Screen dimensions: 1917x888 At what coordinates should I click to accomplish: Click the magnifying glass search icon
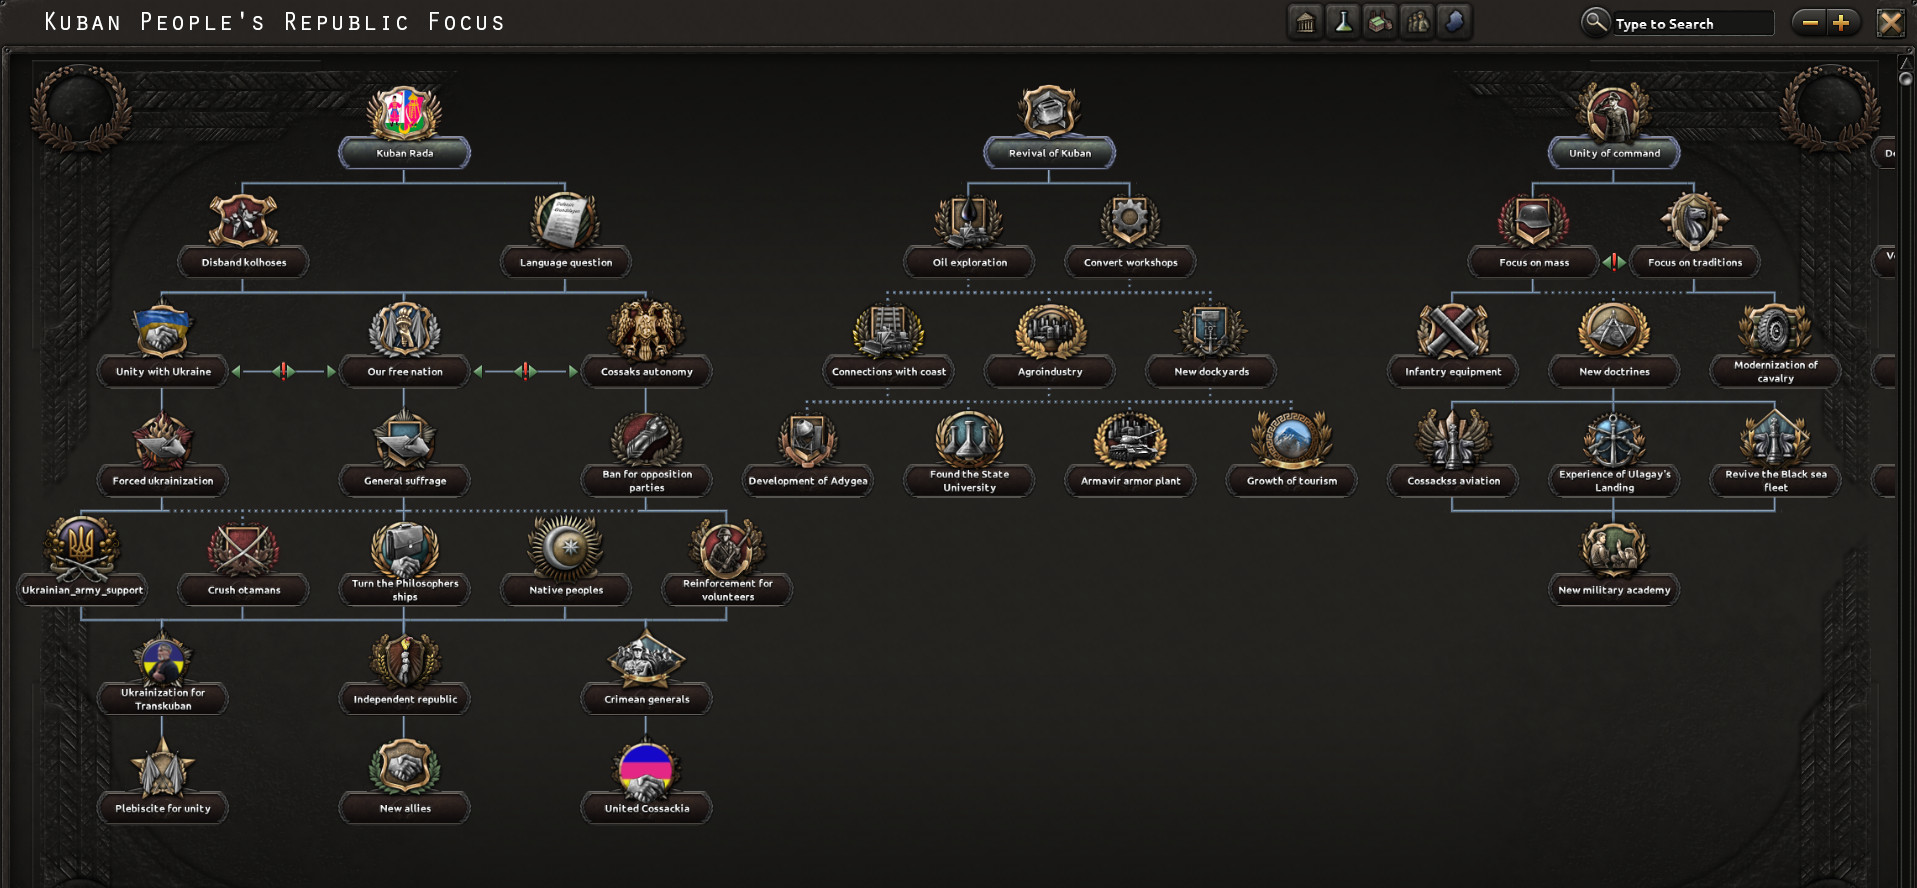coord(1595,21)
